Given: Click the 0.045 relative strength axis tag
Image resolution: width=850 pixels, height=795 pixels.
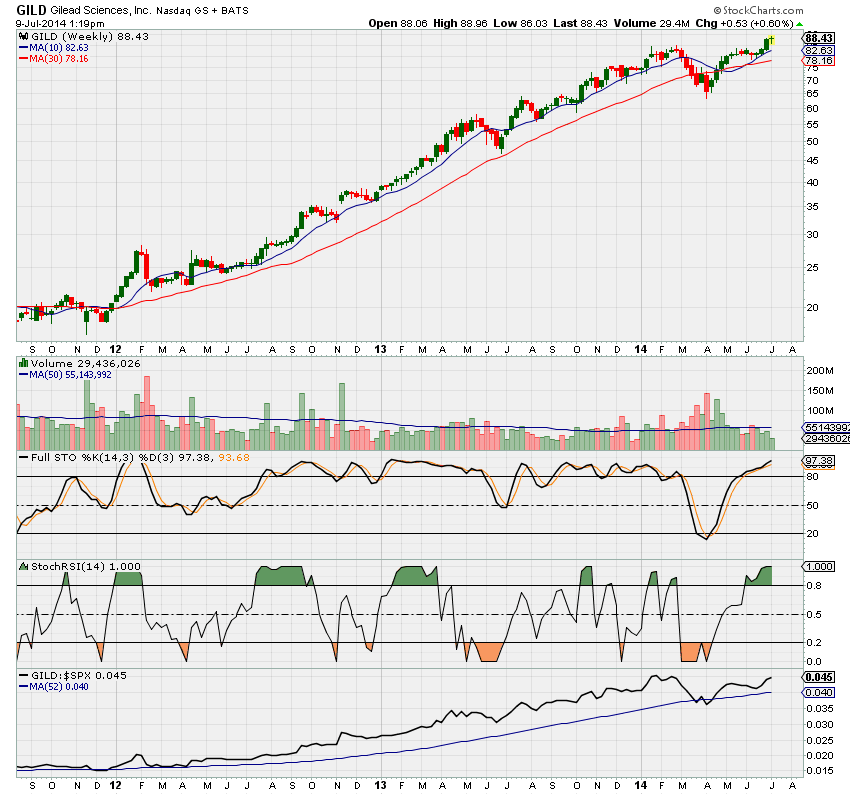Looking at the screenshot, I should tap(819, 677).
